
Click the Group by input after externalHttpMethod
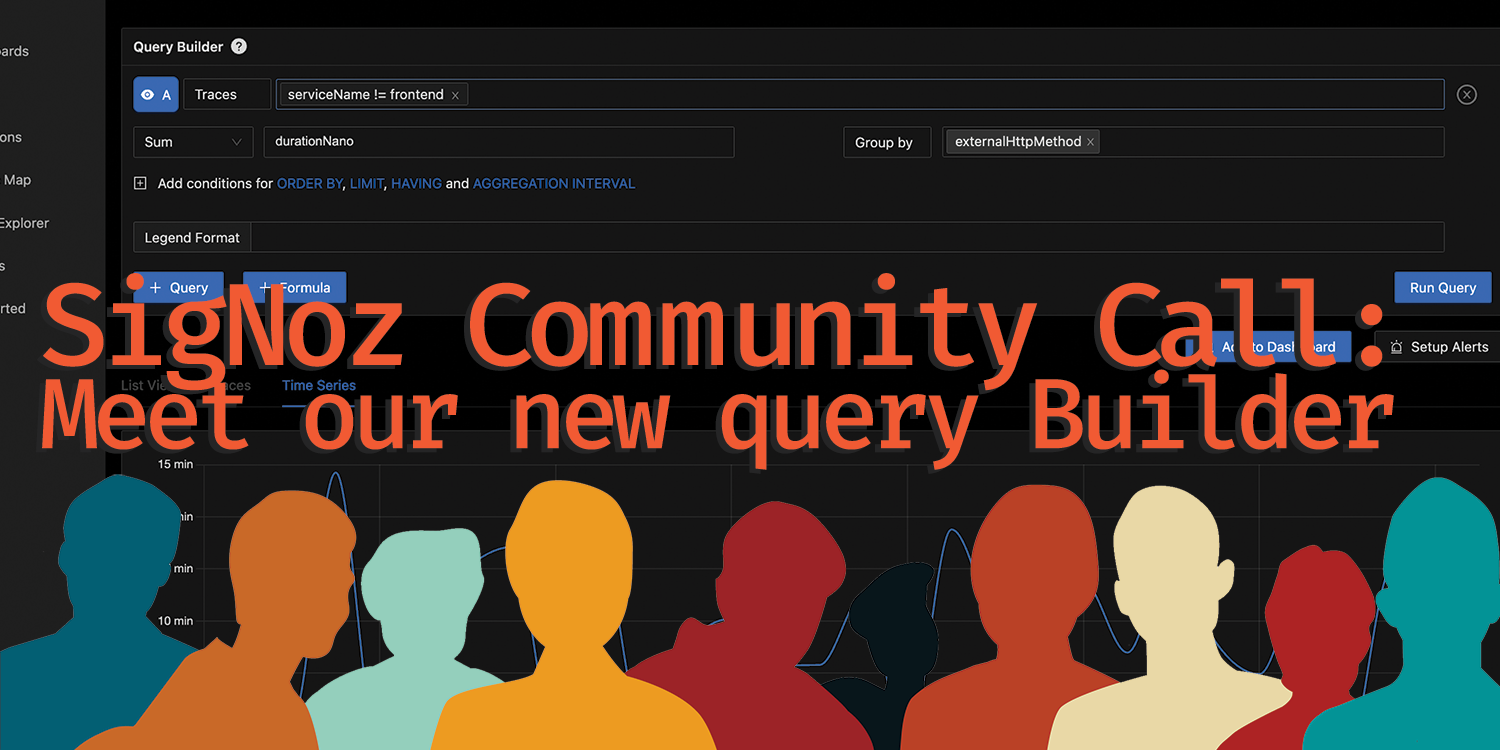(x=1270, y=142)
